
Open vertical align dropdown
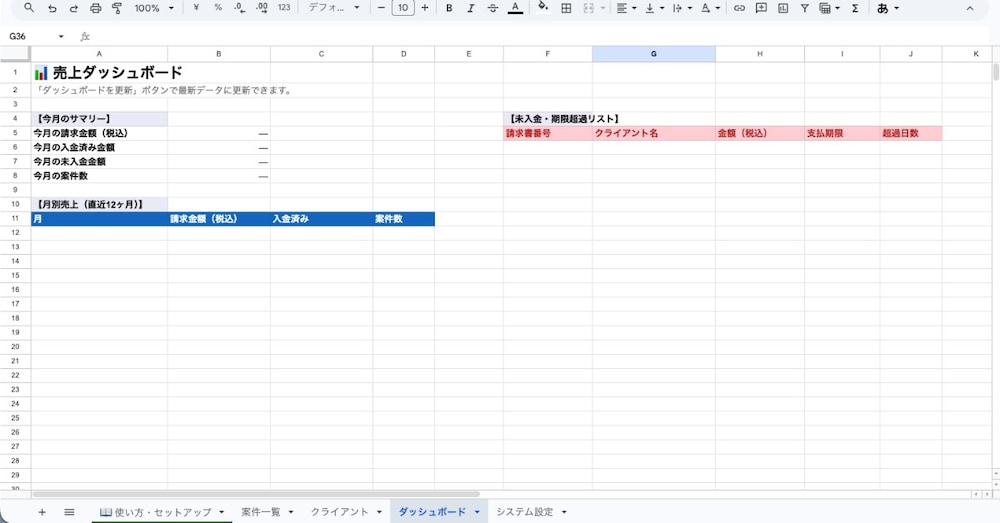point(654,8)
